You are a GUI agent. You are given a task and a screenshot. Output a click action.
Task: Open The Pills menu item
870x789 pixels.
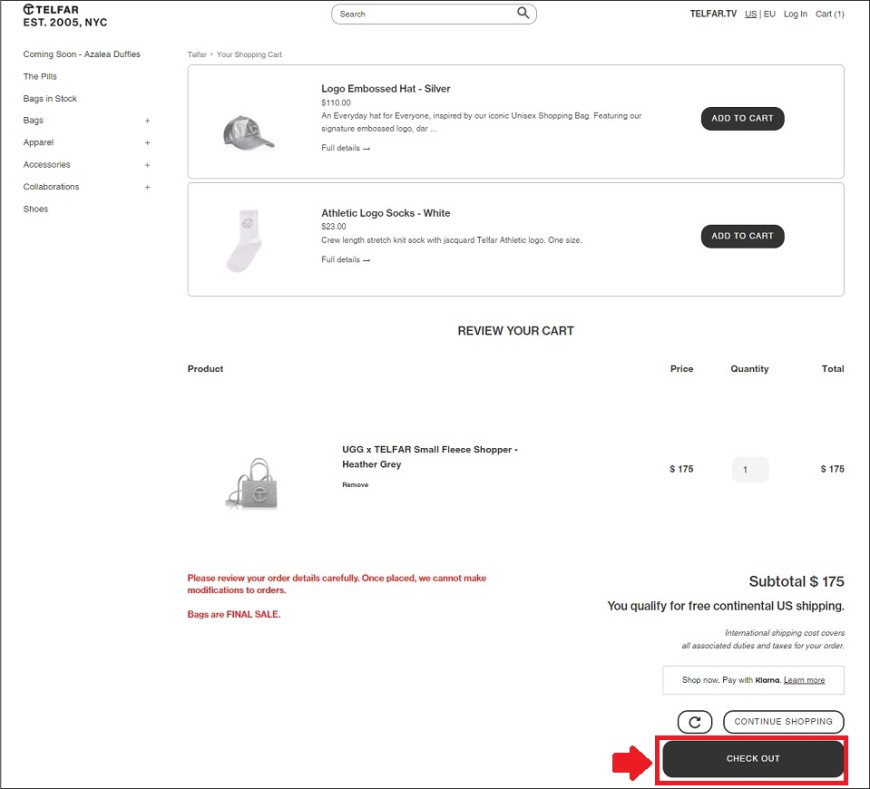pos(40,76)
